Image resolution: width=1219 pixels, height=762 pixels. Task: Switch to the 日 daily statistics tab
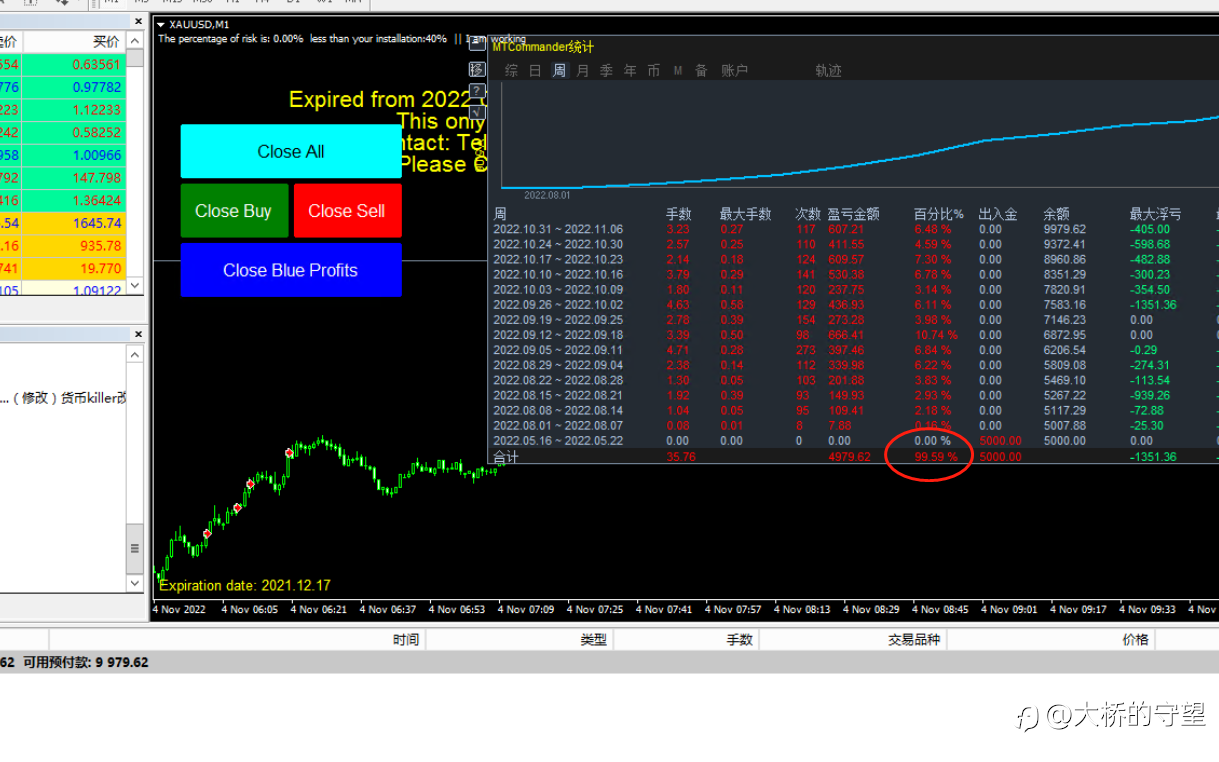click(535, 71)
